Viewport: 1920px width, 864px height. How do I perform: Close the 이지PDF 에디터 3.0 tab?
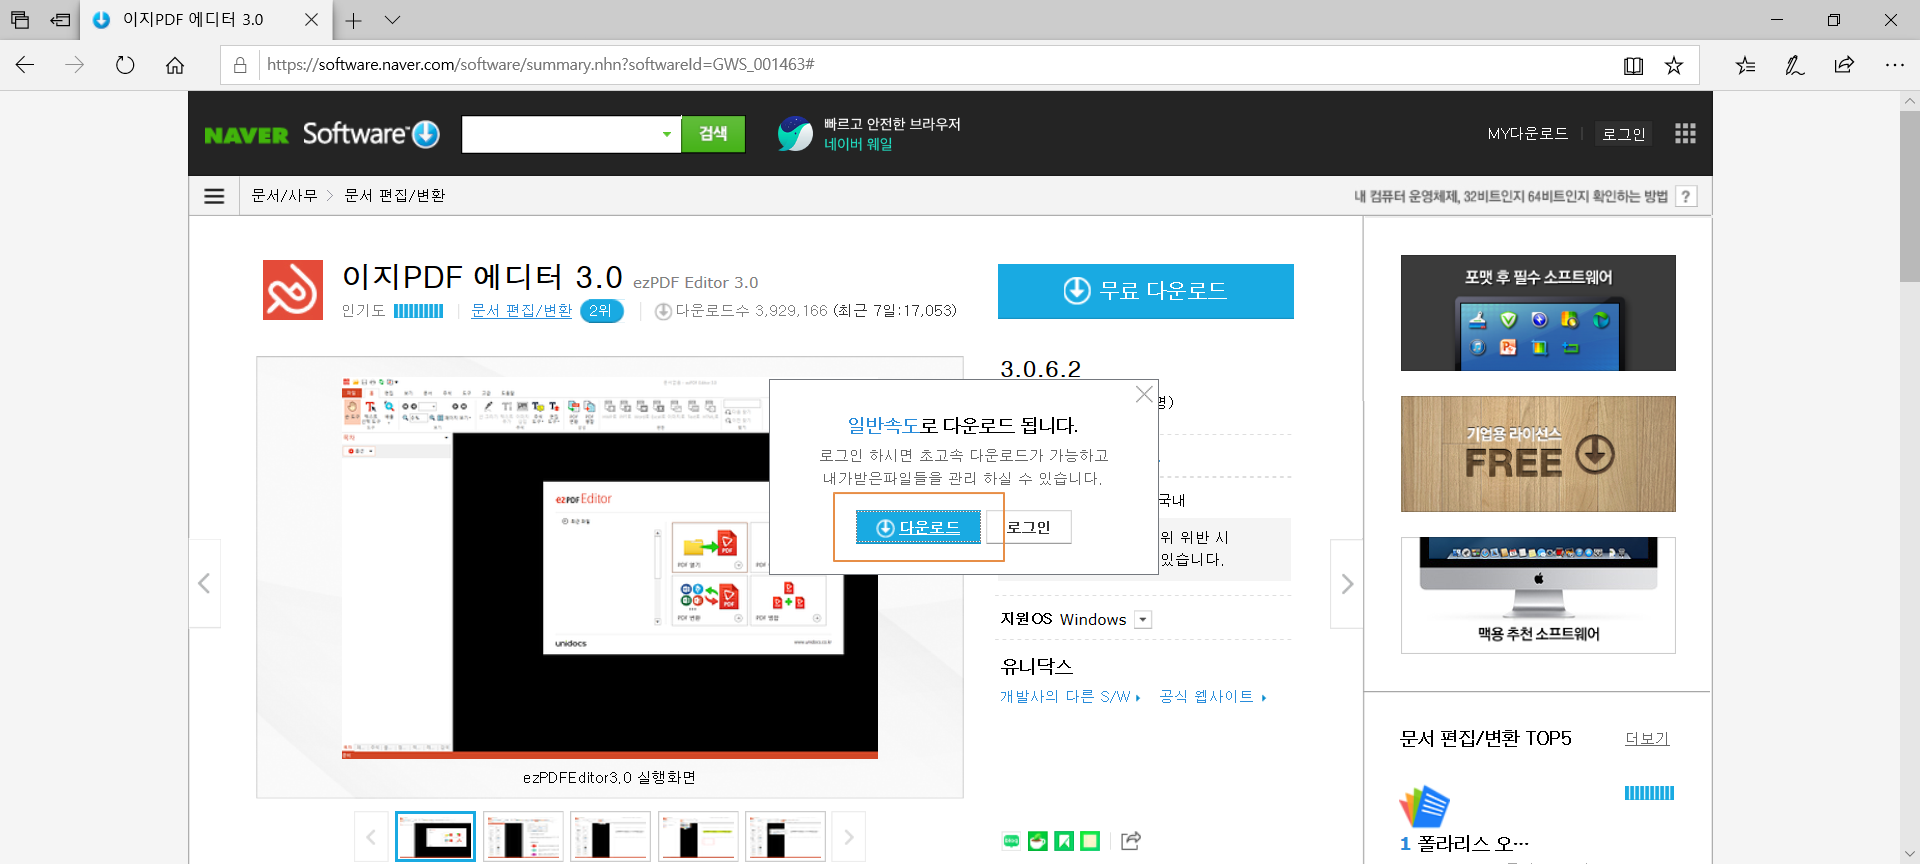(311, 20)
